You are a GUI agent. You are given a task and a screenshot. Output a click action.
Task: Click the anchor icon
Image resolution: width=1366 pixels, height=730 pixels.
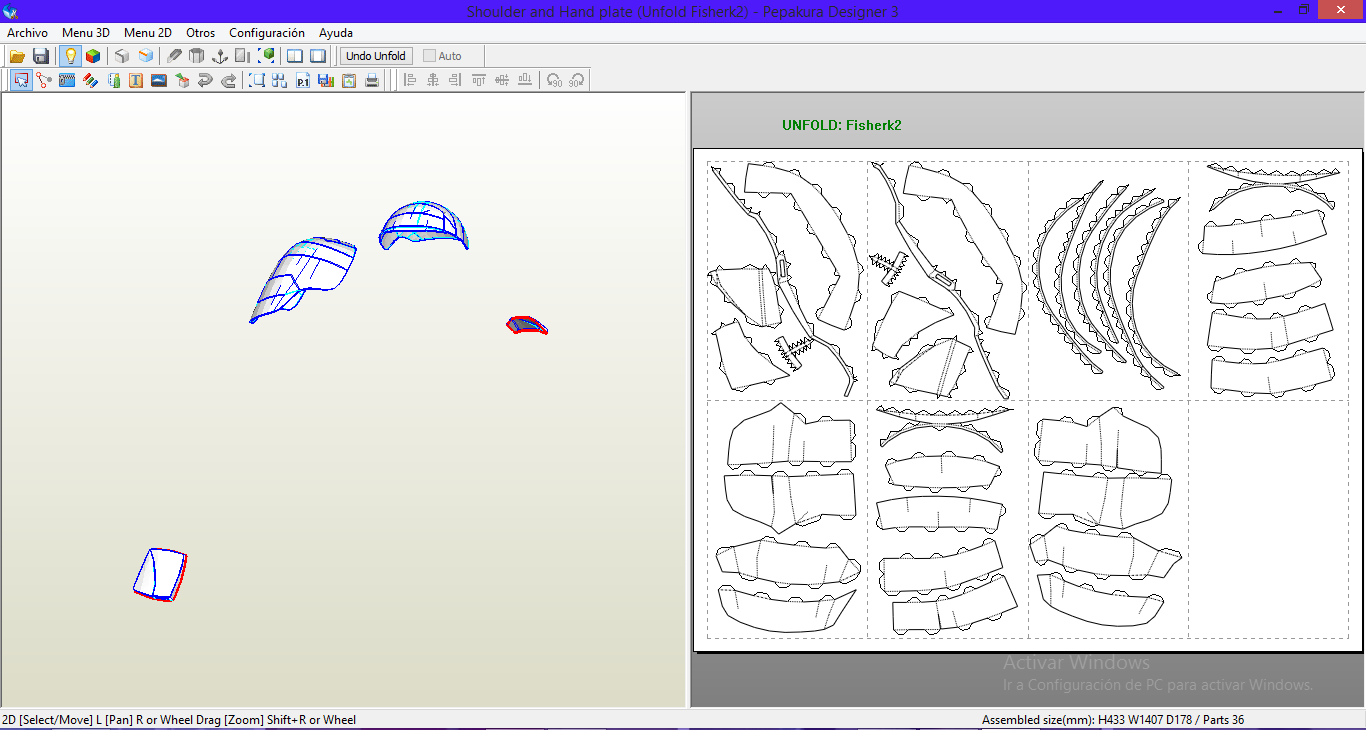220,56
